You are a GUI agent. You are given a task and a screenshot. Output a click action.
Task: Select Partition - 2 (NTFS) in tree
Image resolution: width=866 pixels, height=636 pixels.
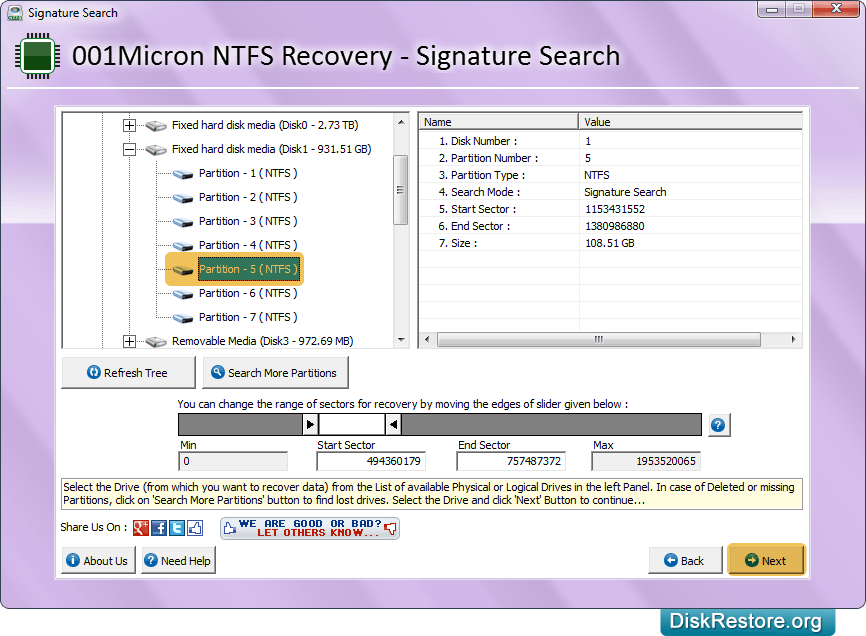point(248,197)
